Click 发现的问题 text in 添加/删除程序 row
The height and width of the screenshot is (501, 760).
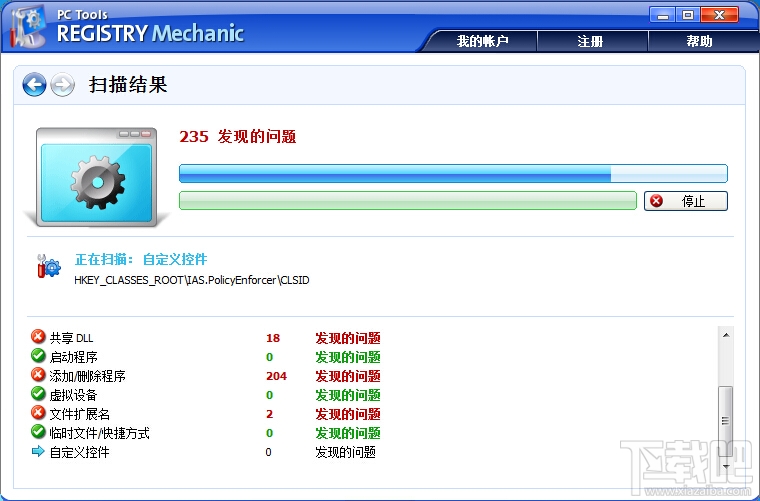pyautogui.click(x=348, y=376)
